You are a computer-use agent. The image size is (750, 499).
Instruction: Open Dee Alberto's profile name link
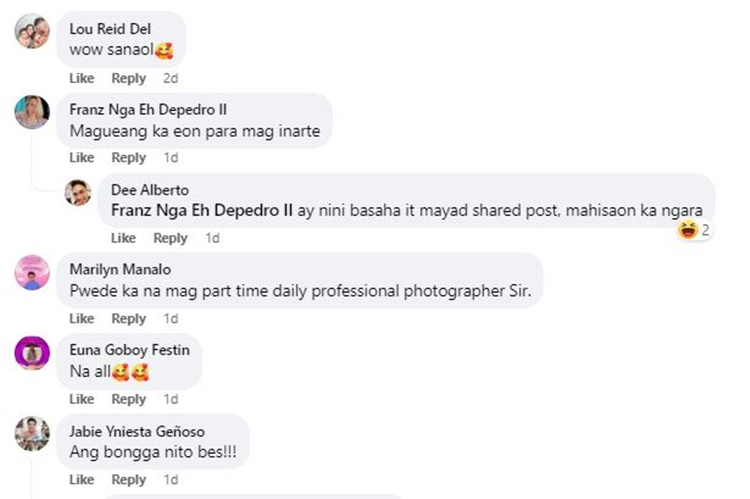click(x=150, y=190)
